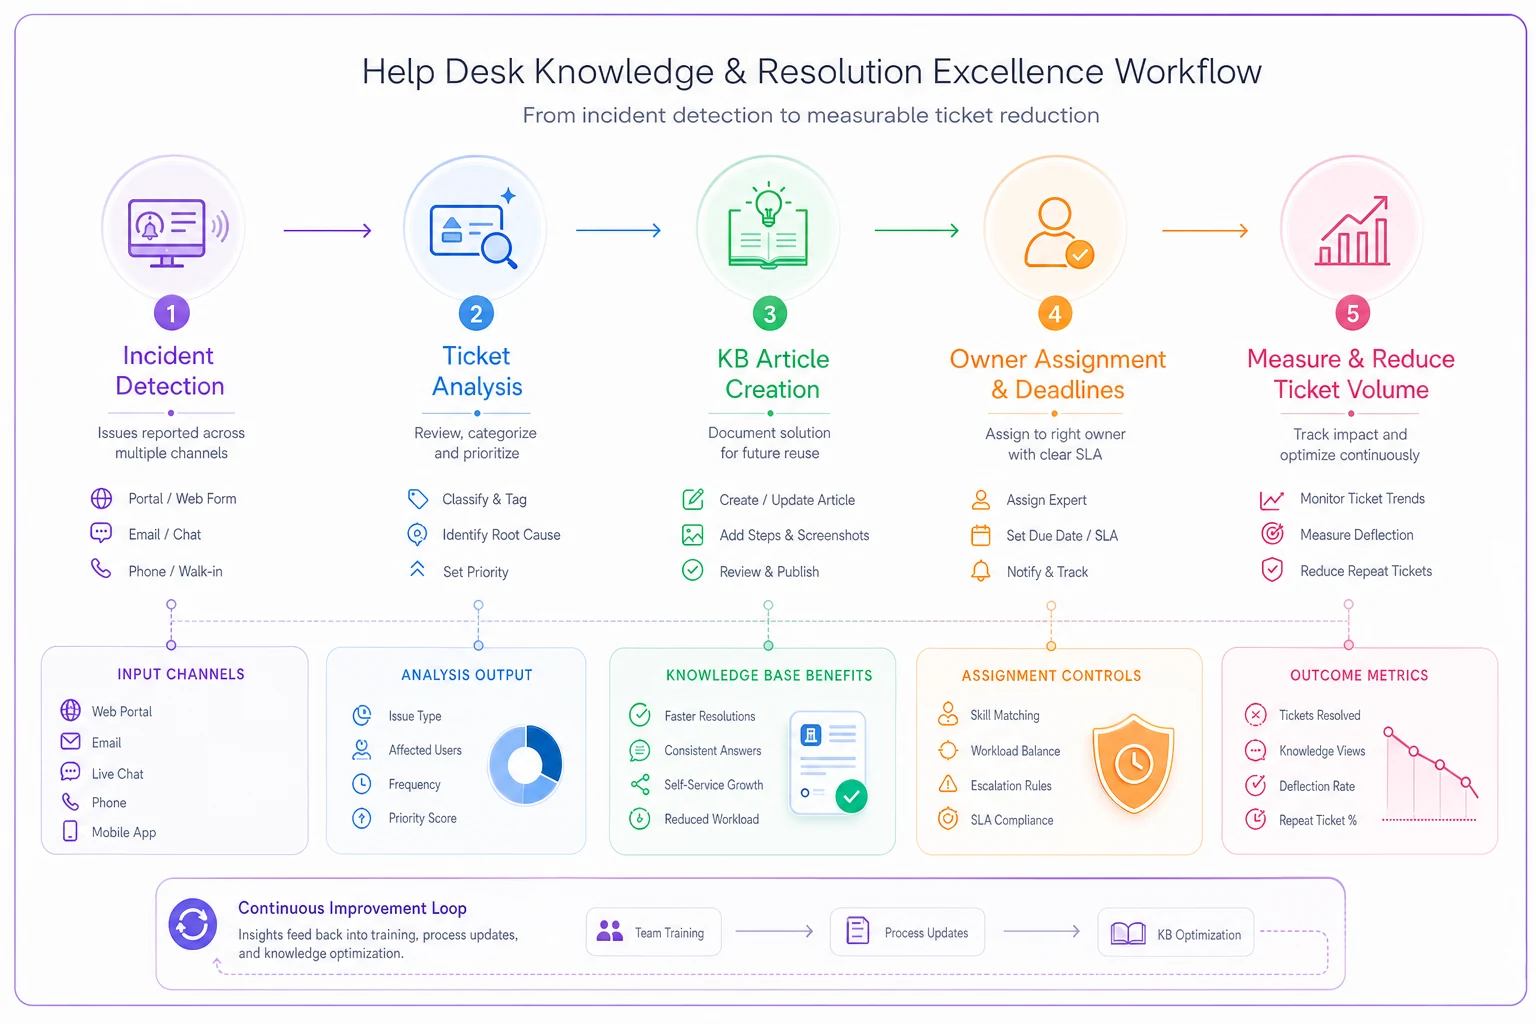
Task: Click the "Repeat Ticket %" label
Action: [1318, 820]
